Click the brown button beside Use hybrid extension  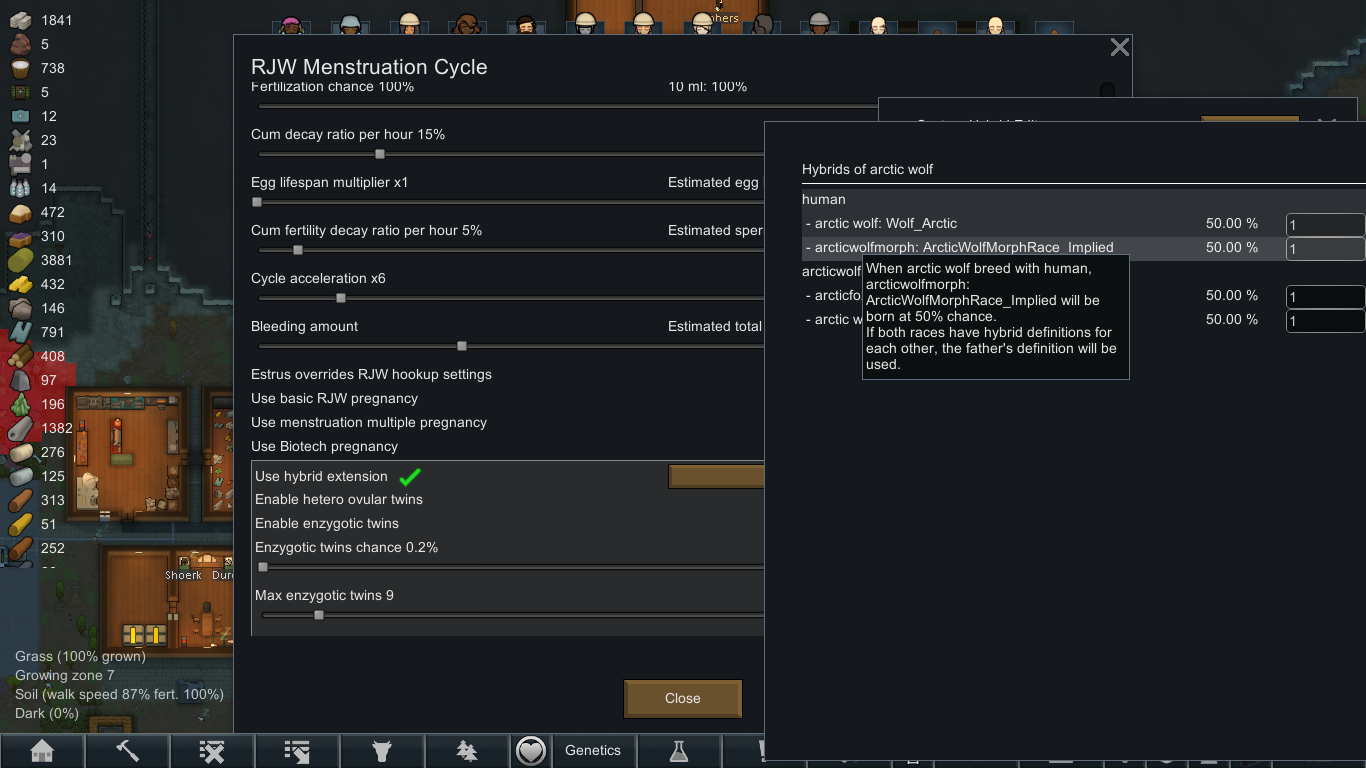(716, 476)
